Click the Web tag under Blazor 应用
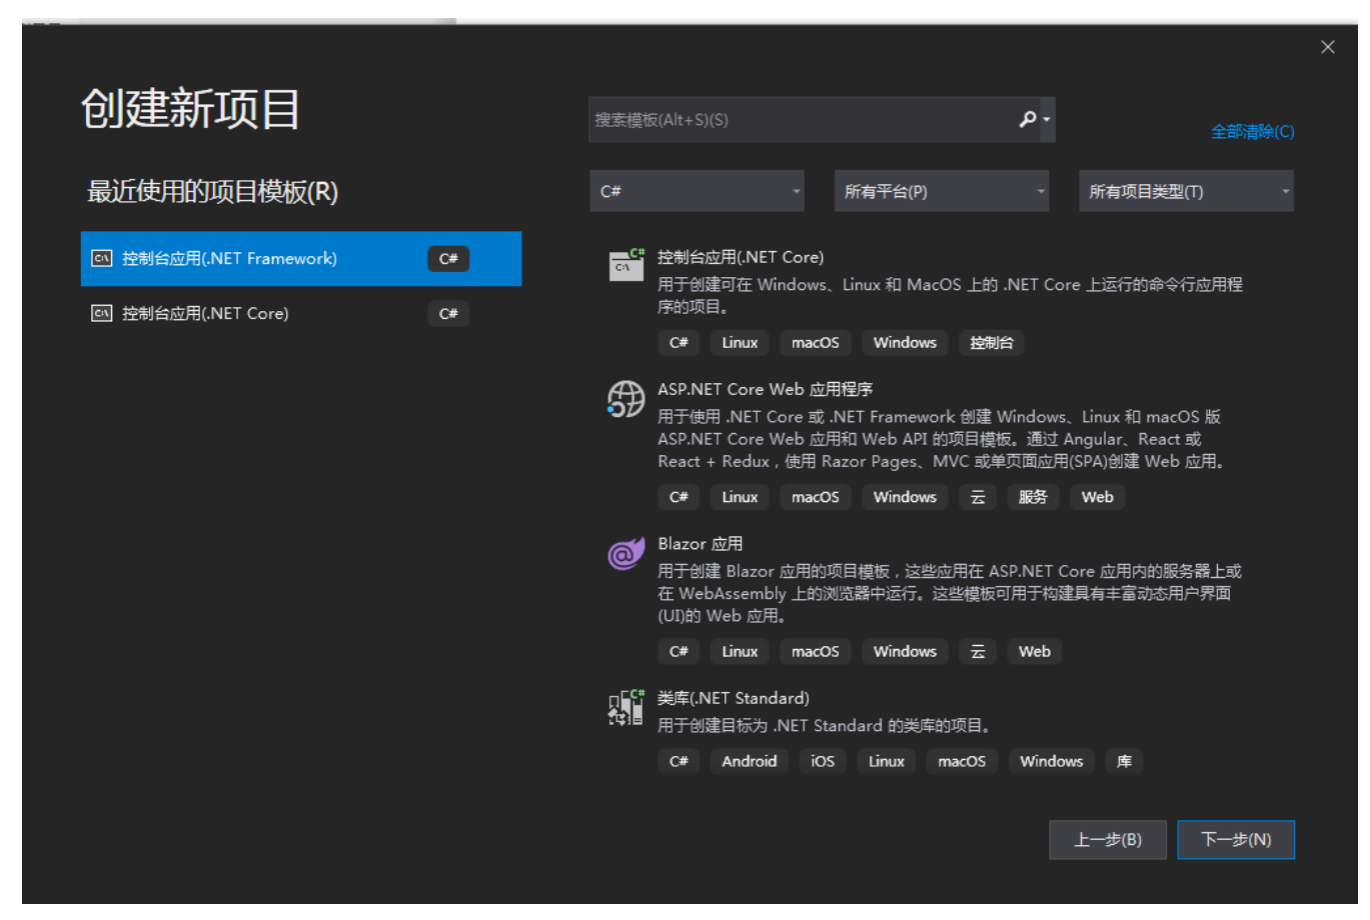The width and height of the screenshot is (1370, 920). [x=1034, y=652]
